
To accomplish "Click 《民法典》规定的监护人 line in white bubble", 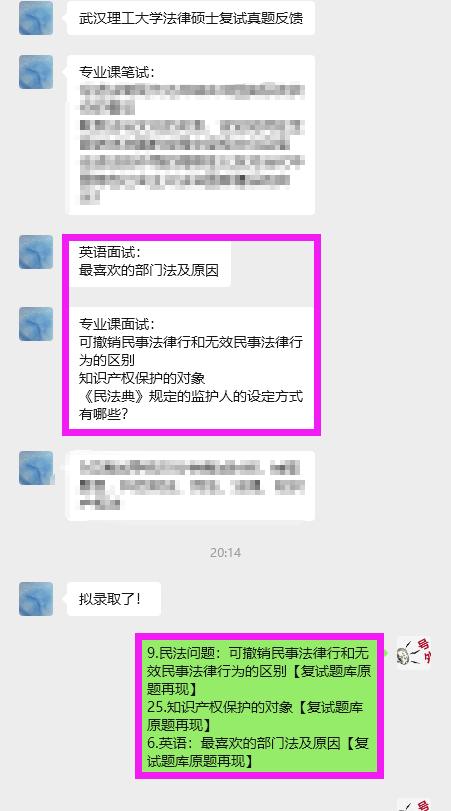I will coord(191,396).
